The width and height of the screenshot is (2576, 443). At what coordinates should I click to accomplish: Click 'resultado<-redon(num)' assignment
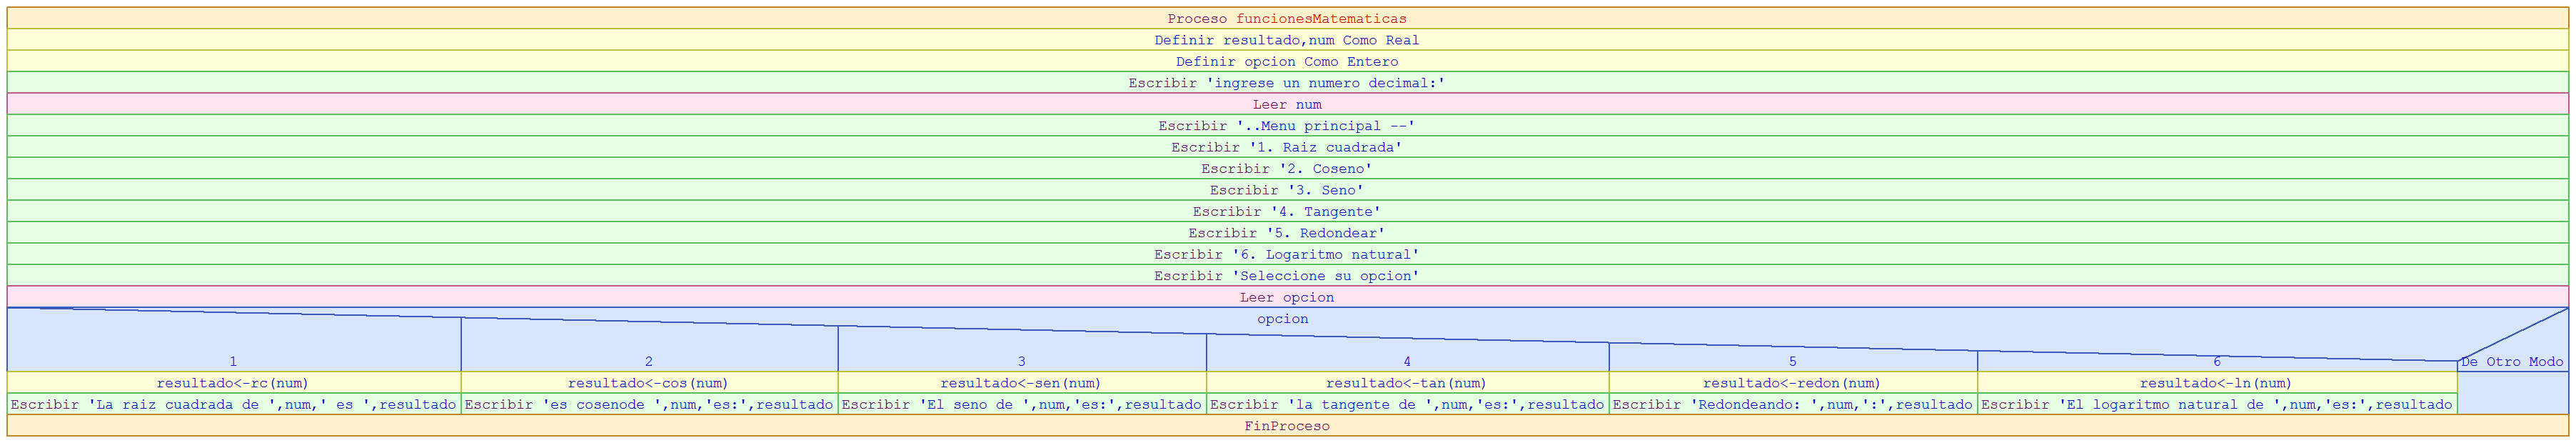(1793, 383)
